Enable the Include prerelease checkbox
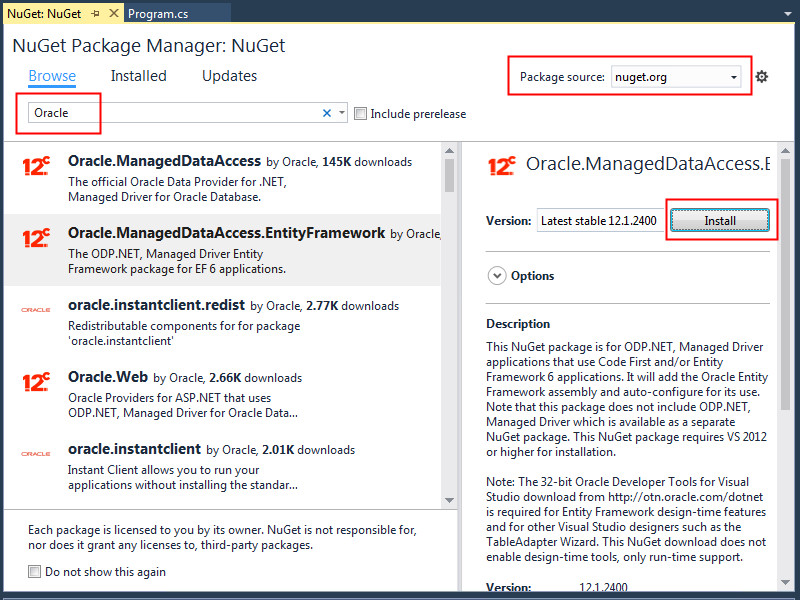The height and width of the screenshot is (600, 800). pos(361,114)
